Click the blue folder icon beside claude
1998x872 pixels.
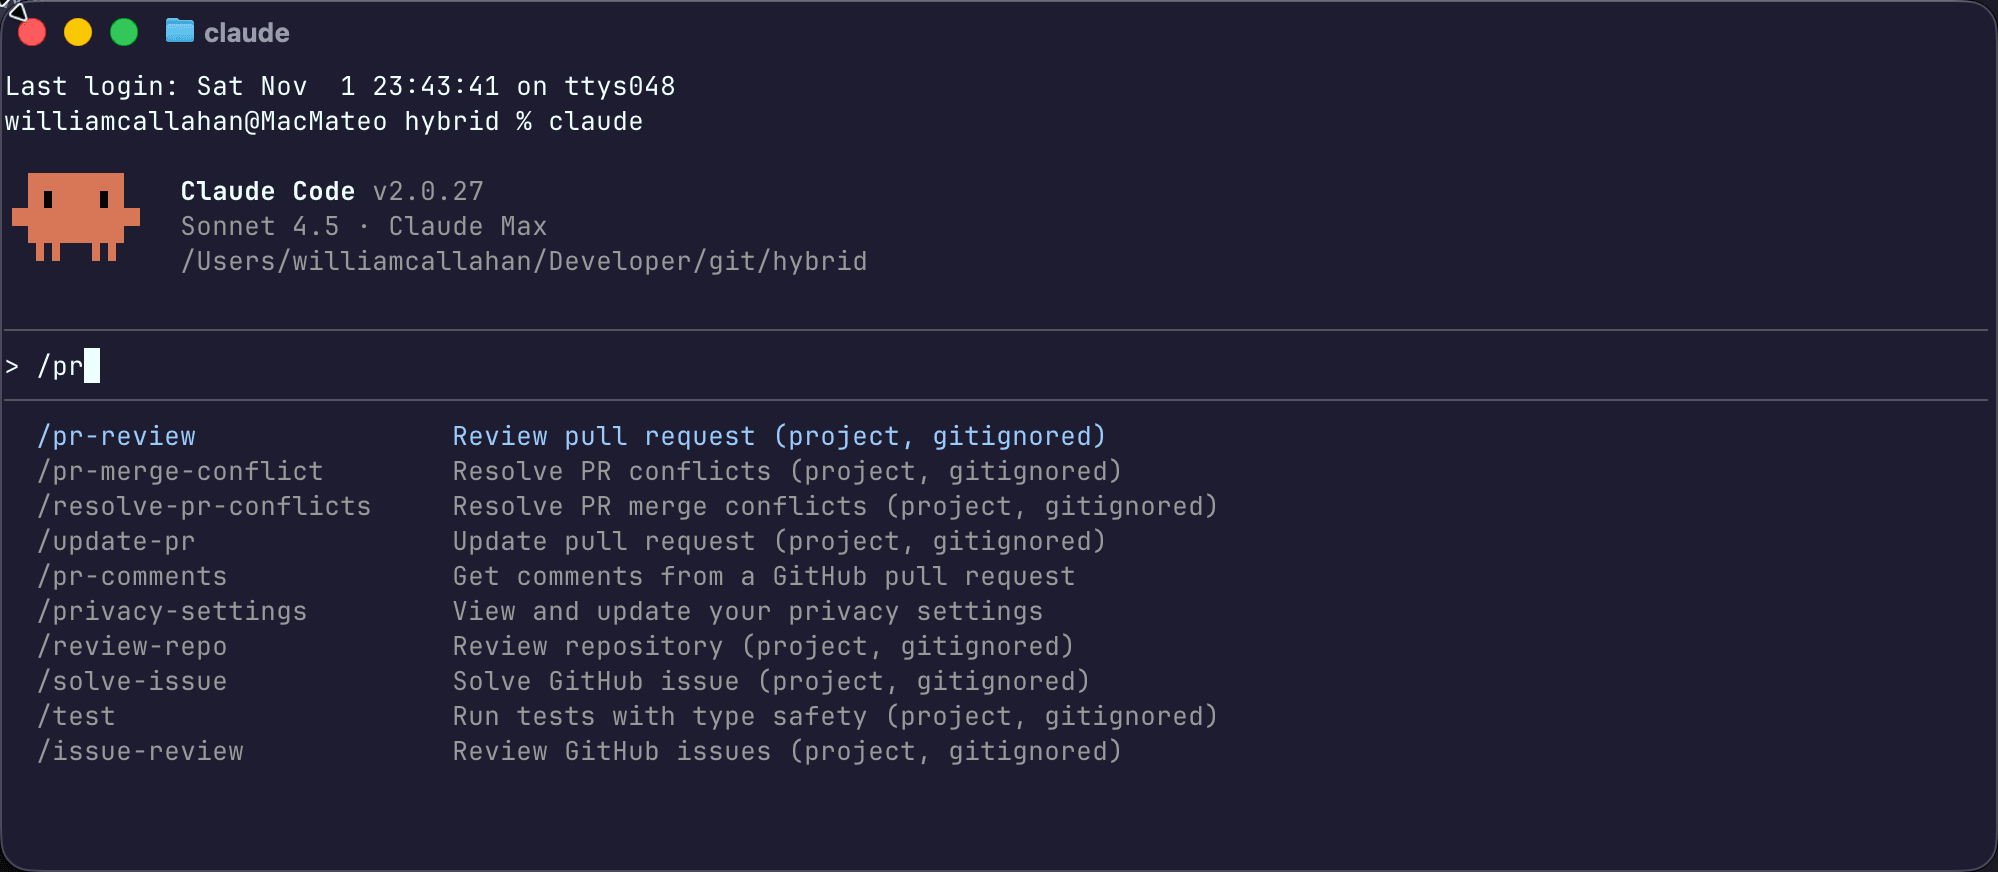pyautogui.click(x=180, y=31)
